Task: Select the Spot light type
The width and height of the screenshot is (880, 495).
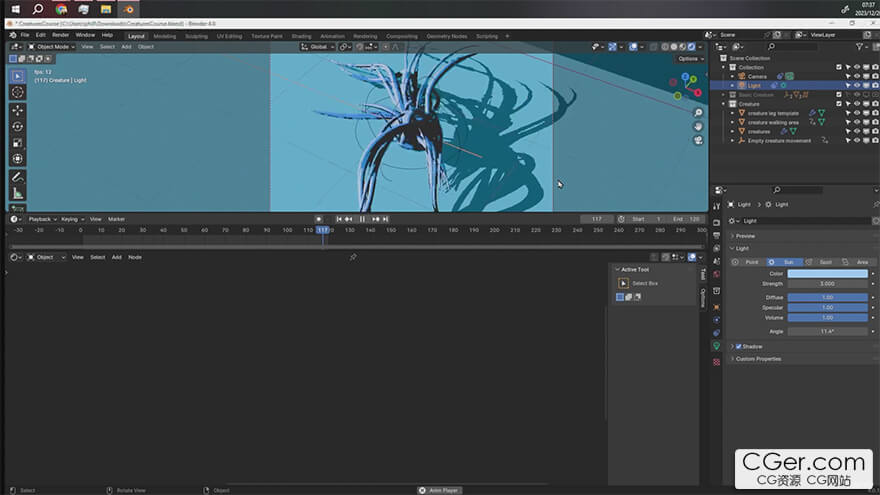Action: click(821, 262)
